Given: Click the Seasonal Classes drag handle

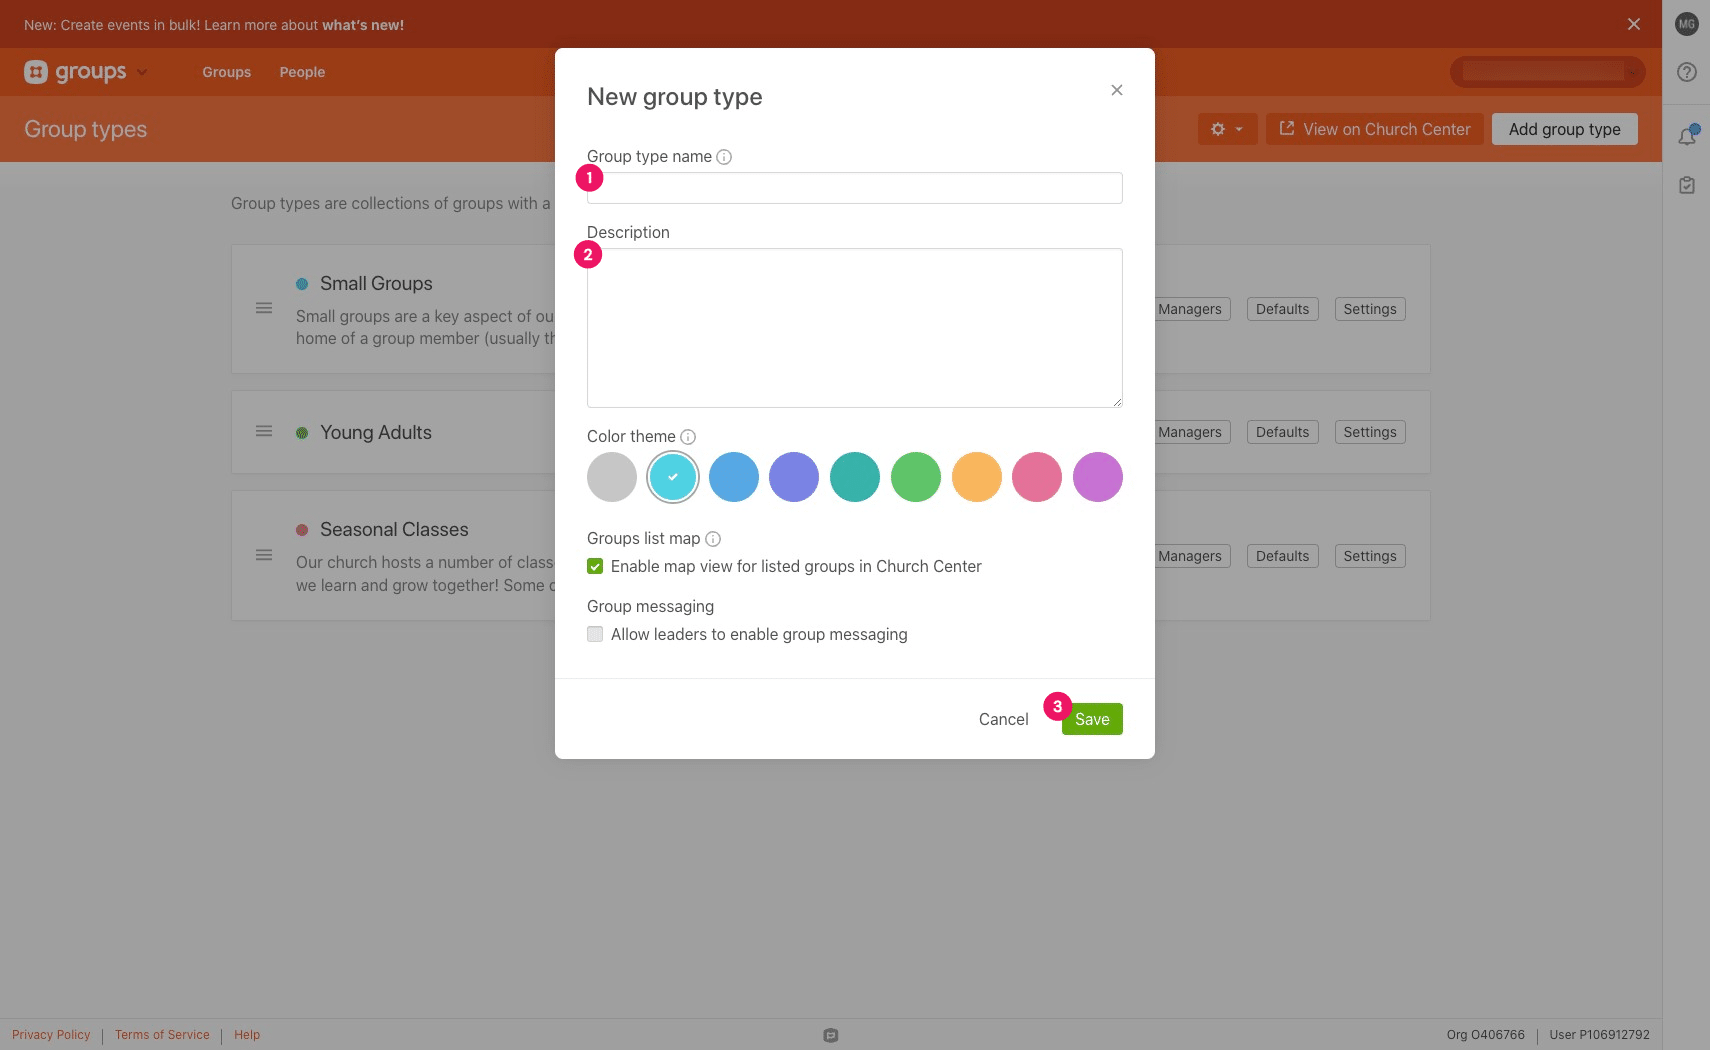Looking at the screenshot, I should (264, 555).
